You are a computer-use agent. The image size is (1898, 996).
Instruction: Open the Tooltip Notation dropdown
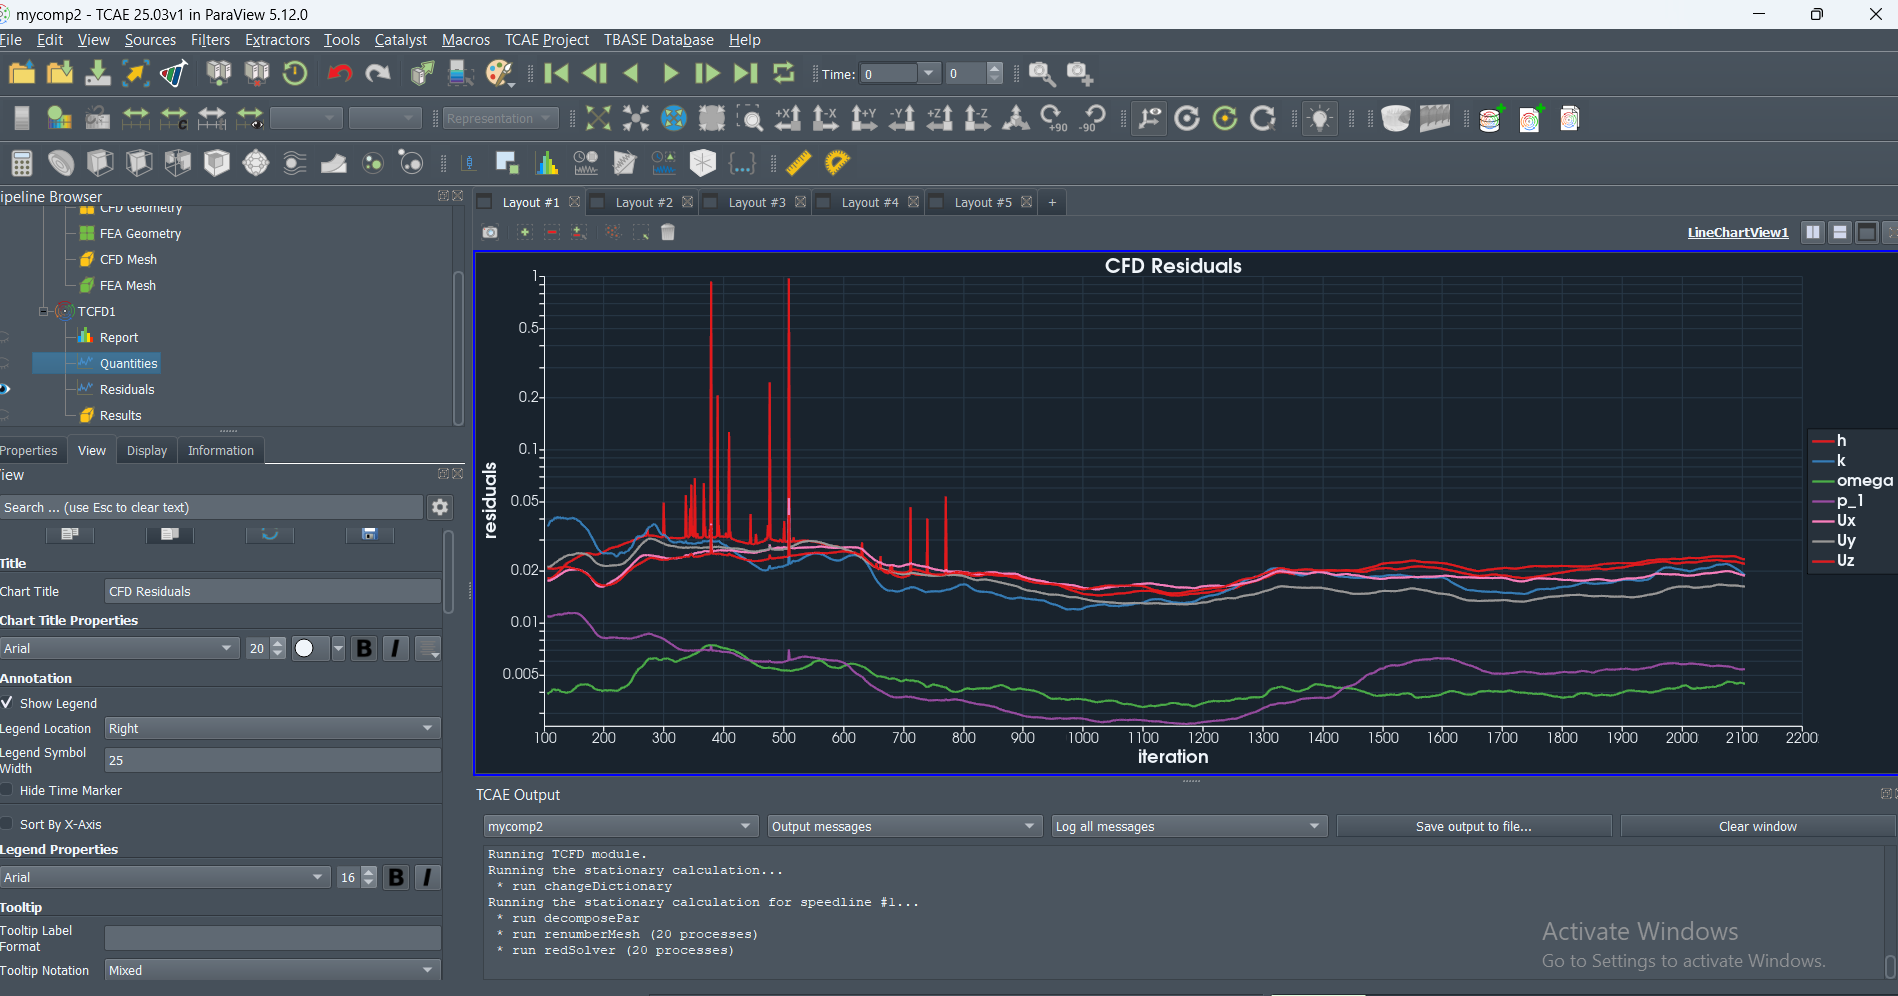tap(272, 970)
